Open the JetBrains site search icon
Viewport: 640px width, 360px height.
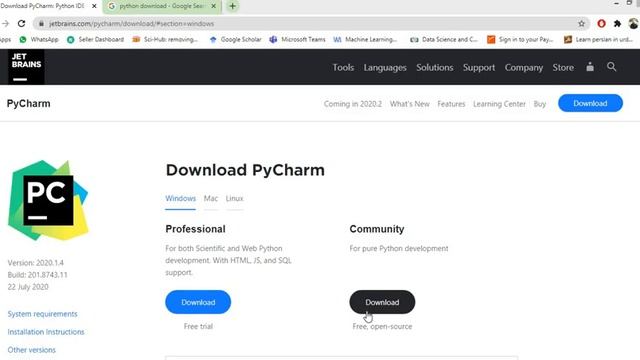coord(611,67)
